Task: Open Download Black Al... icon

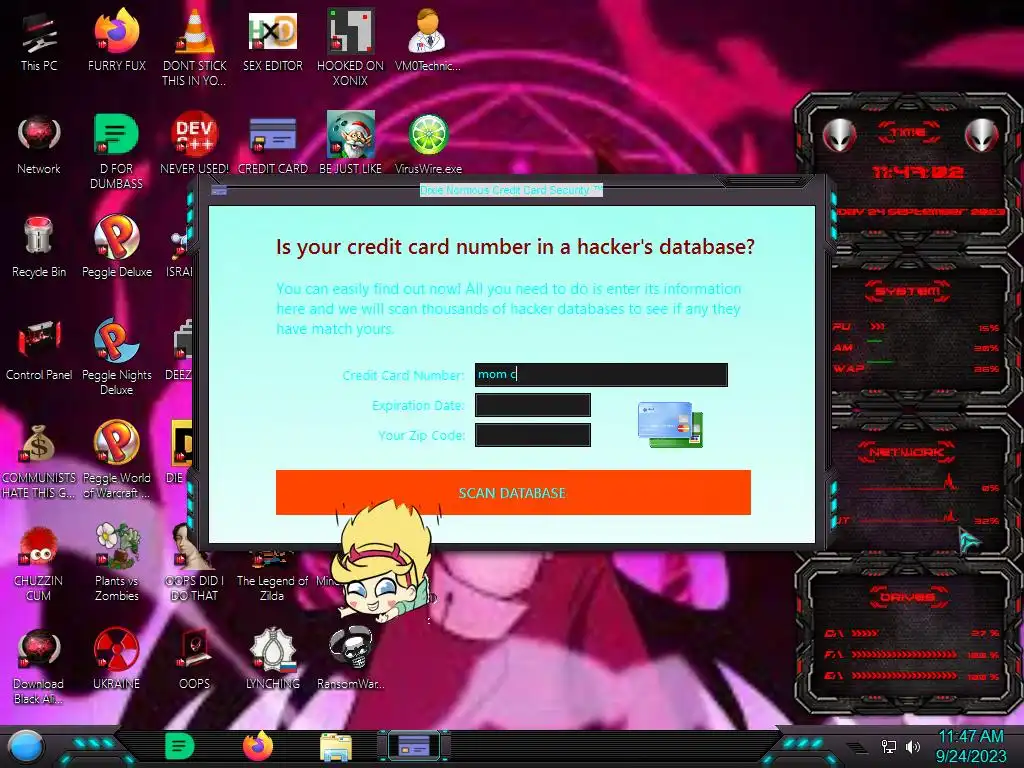Action: [39, 666]
